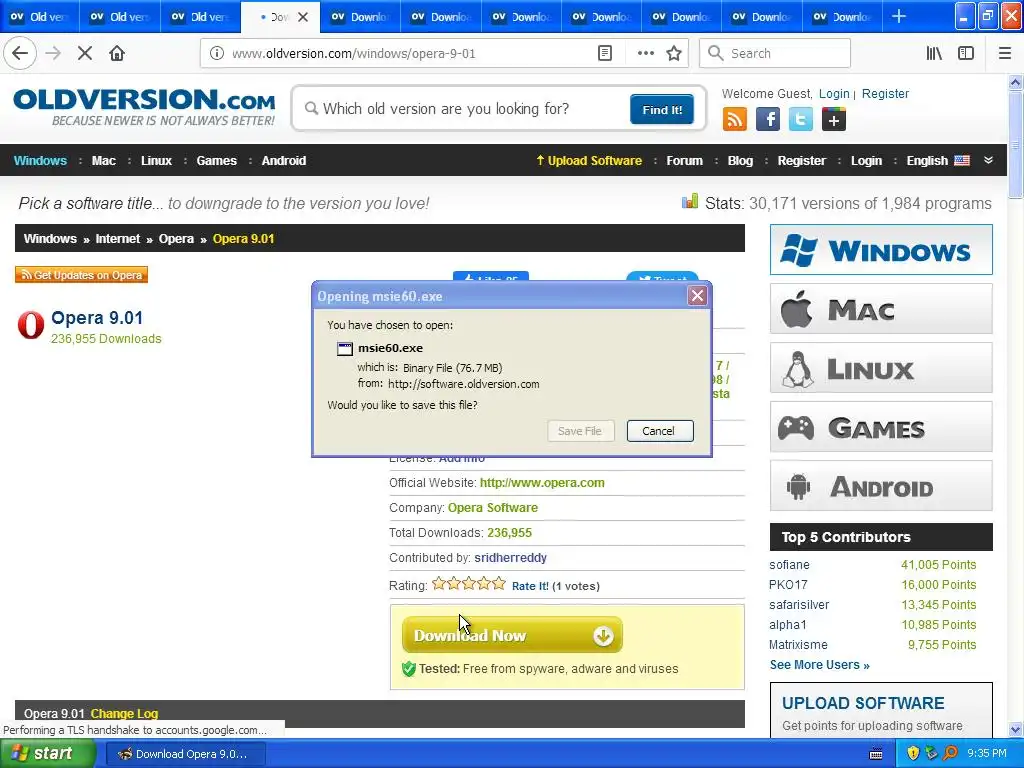
Task: Open a new tab with the plus icon
Action: 899,16
